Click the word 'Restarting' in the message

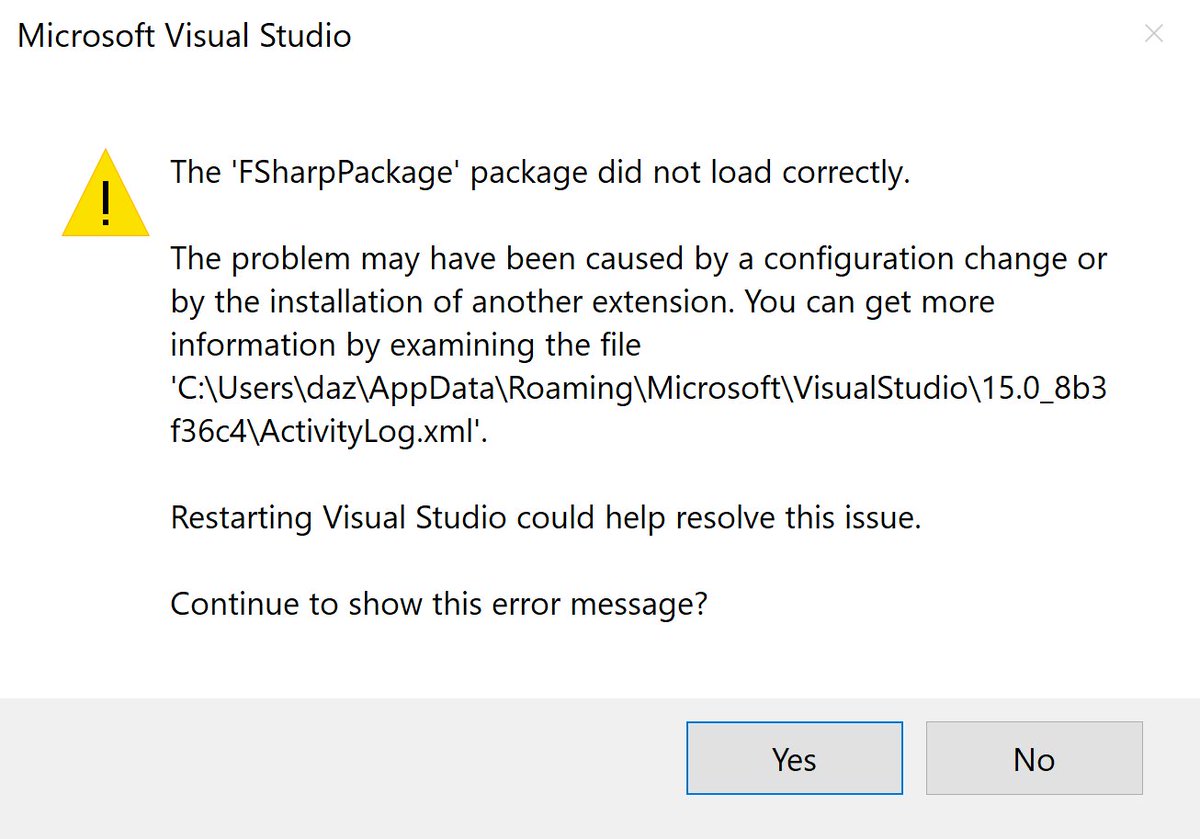pos(241,518)
